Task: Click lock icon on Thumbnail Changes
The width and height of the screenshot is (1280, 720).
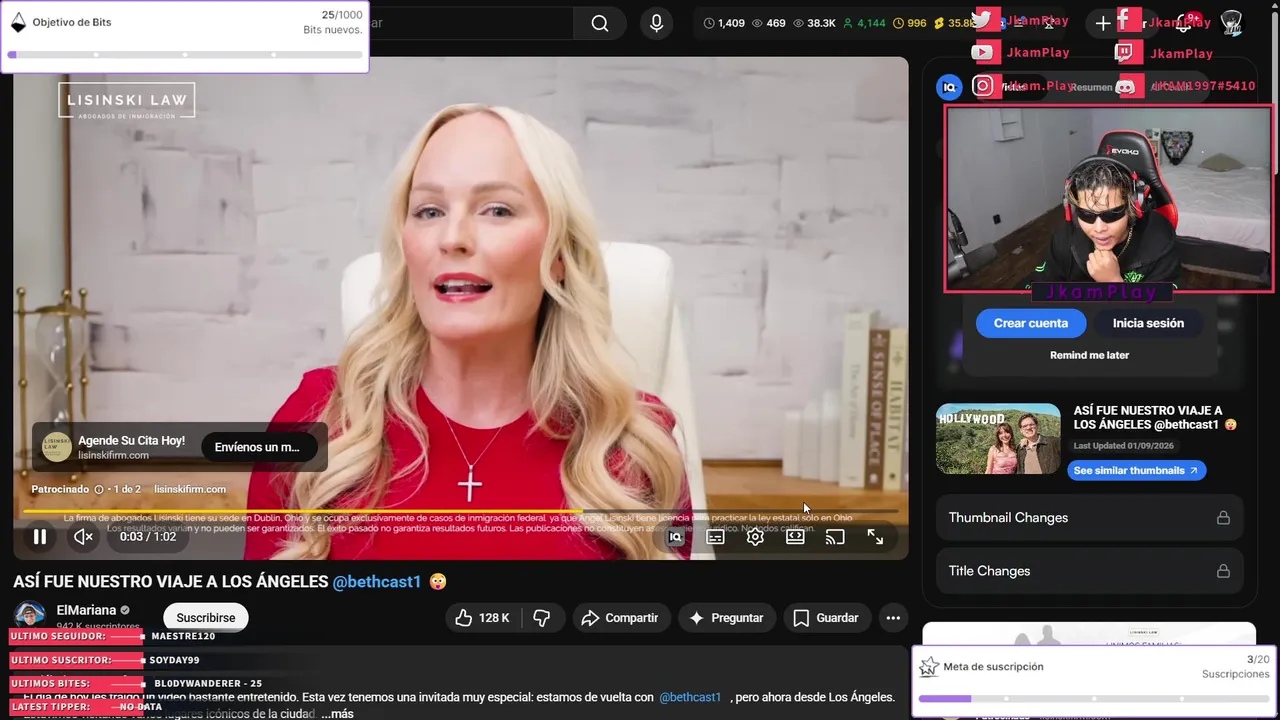Action: click(1222, 517)
